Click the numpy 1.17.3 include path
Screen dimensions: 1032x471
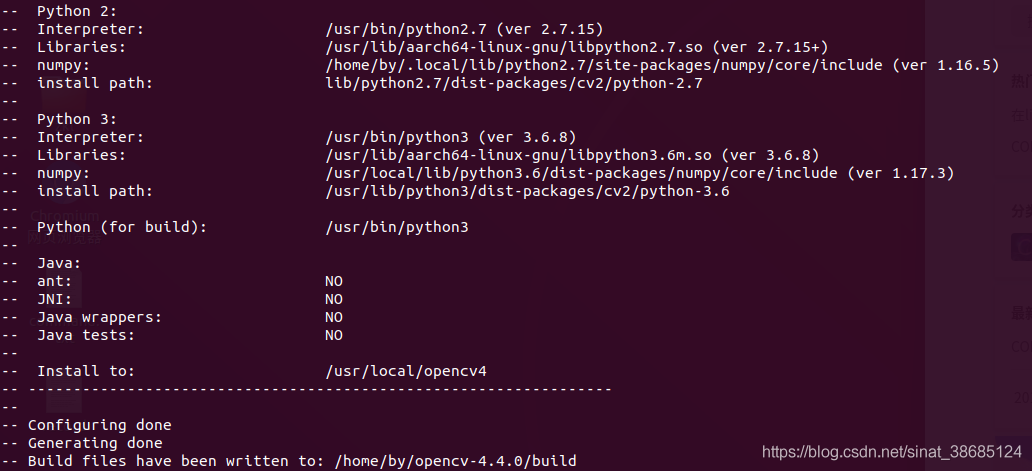581,173
